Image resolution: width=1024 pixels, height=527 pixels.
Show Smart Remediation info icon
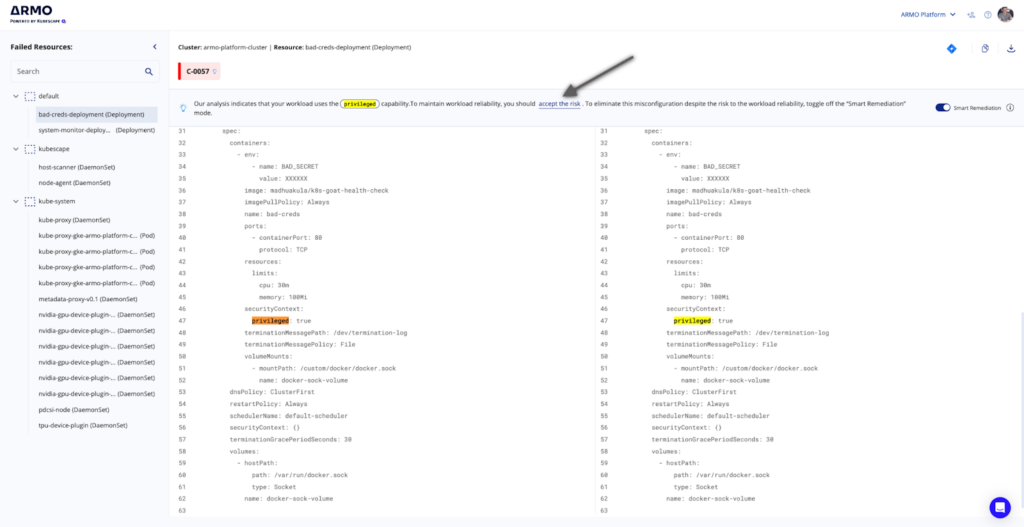point(1010,108)
